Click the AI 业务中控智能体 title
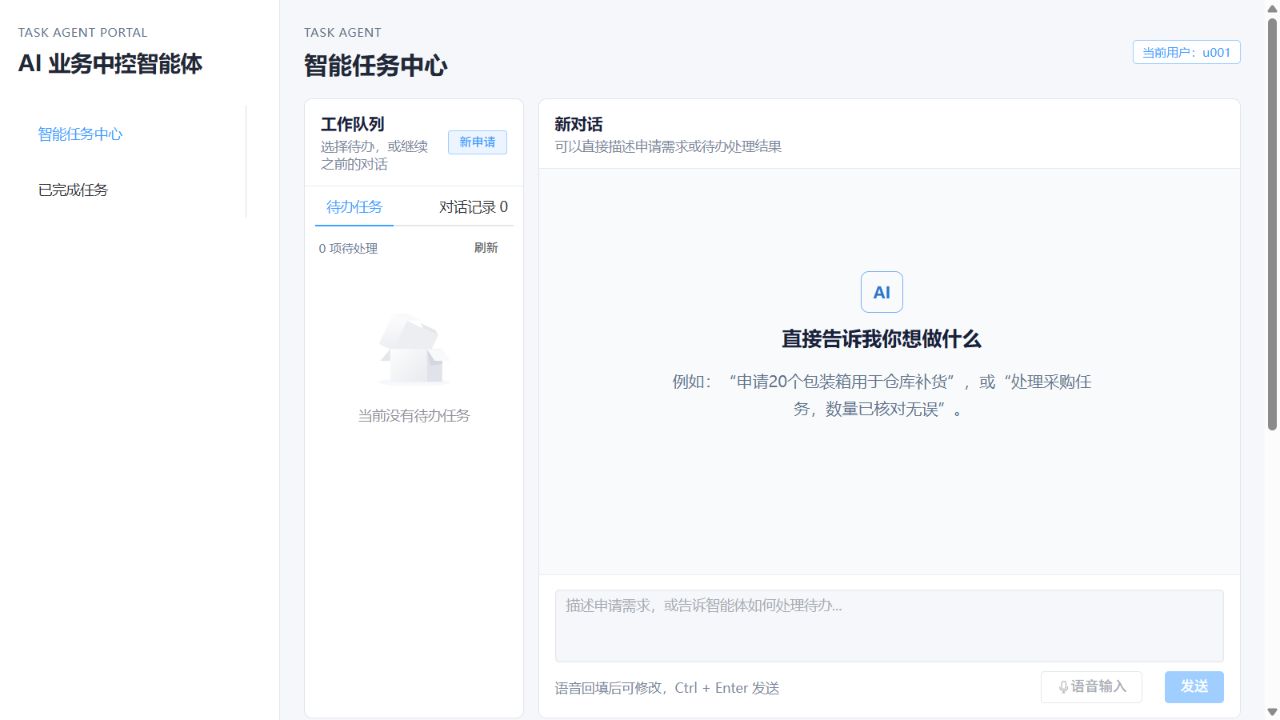 tap(110, 64)
